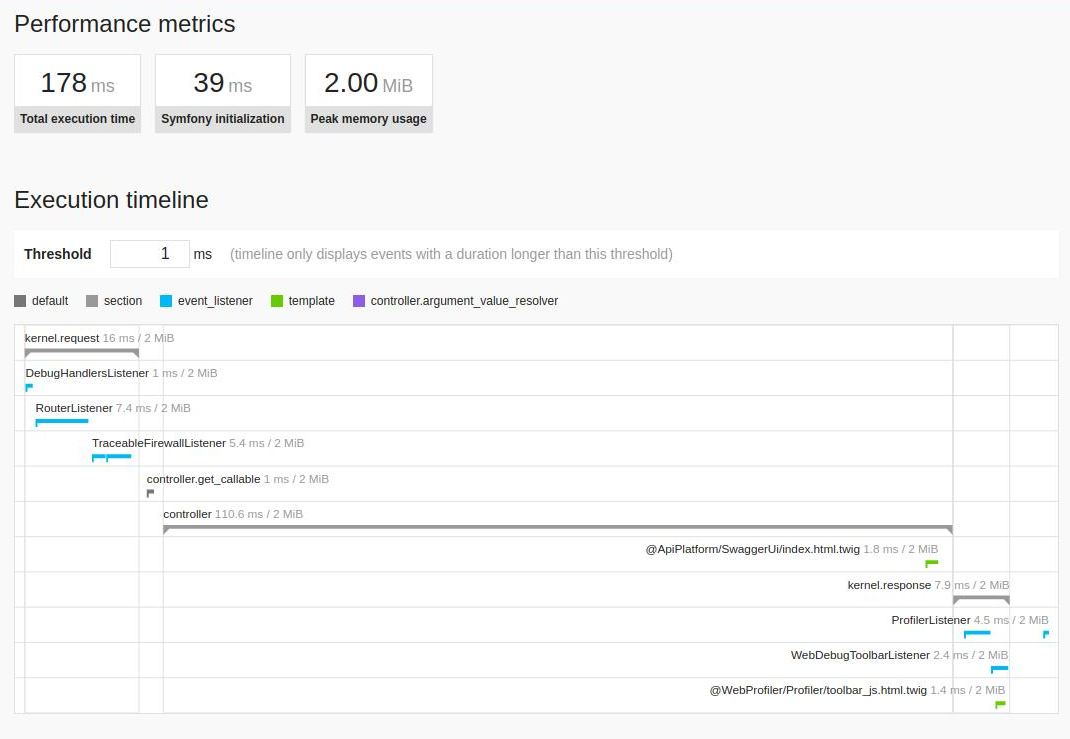Click the DebugHandlersListener label text
The width and height of the screenshot is (1070, 739).
pos(87,373)
